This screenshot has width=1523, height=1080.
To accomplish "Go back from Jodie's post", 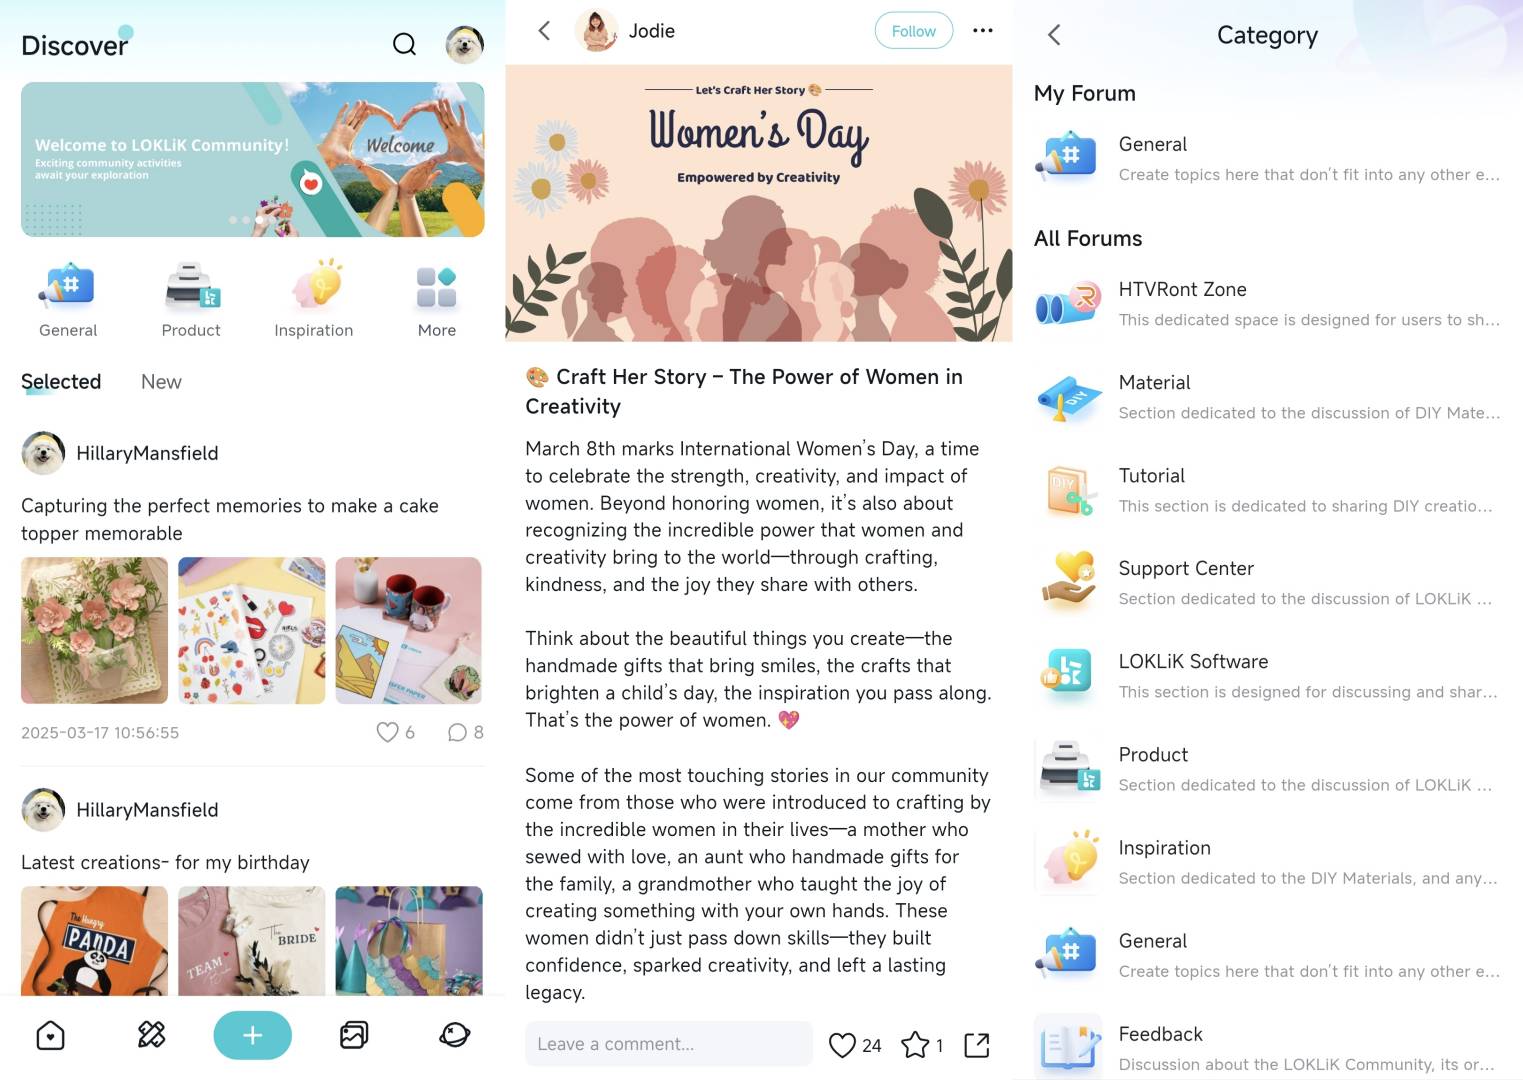I will (544, 31).
